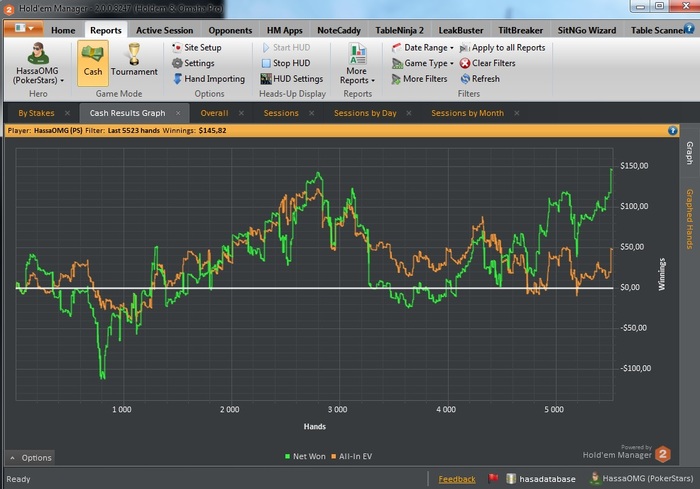Viewport: 700px width, 489px height.
Task: Close the Sessions report tab
Action: (x=312, y=113)
